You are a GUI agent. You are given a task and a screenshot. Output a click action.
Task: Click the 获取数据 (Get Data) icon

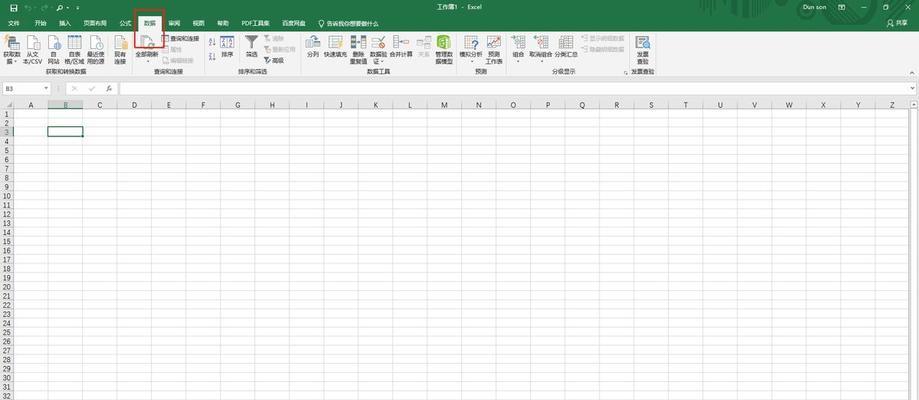pyautogui.click(x=12, y=48)
